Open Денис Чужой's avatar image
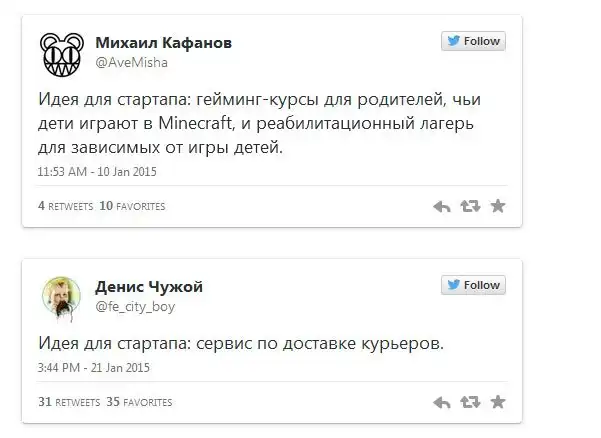The width and height of the screenshot is (601, 438). tap(60, 295)
